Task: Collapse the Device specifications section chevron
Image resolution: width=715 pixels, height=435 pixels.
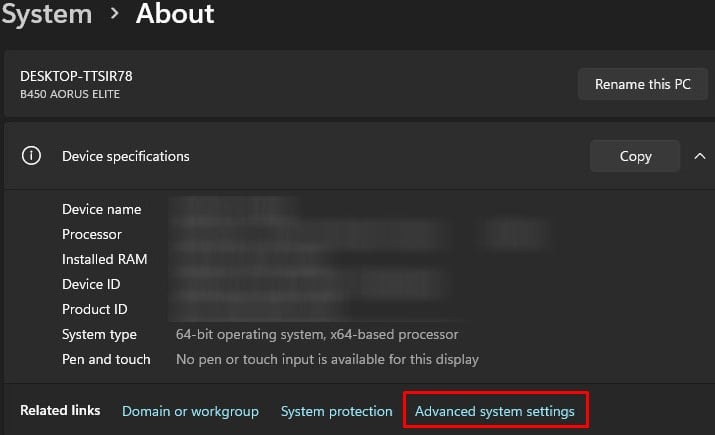Action: tap(699, 156)
